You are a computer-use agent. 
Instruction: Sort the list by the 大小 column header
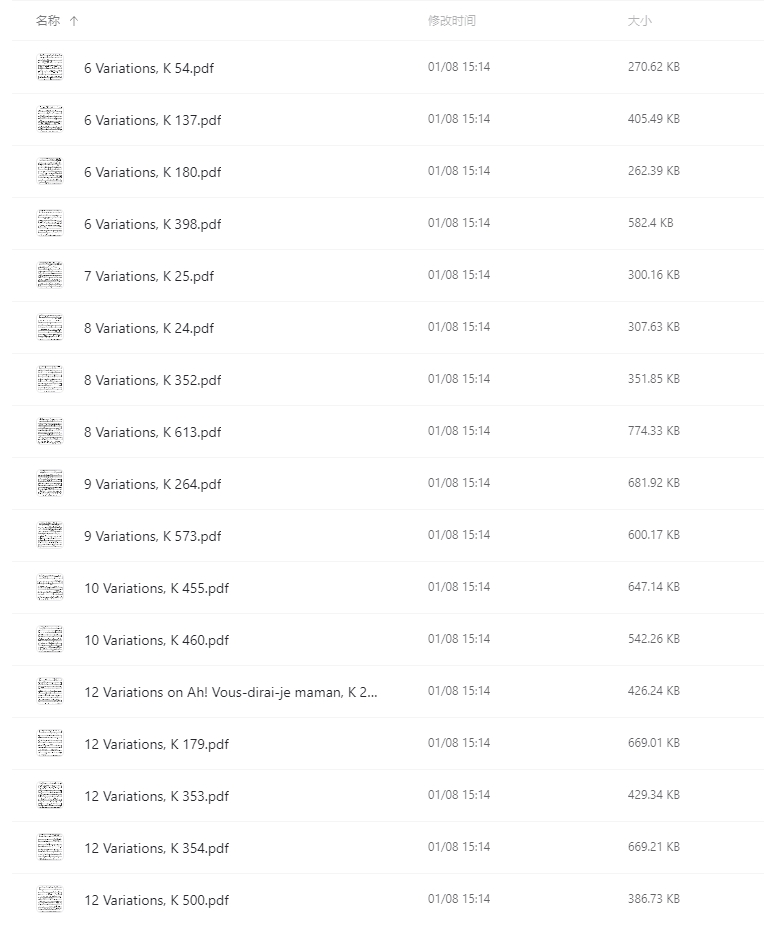pyautogui.click(x=639, y=21)
